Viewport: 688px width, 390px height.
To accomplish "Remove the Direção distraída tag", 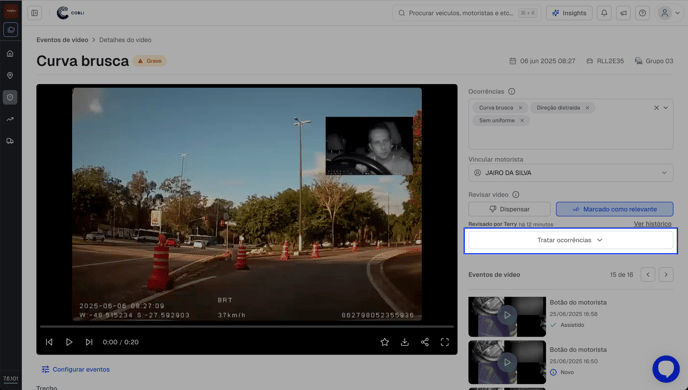I will tap(587, 108).
